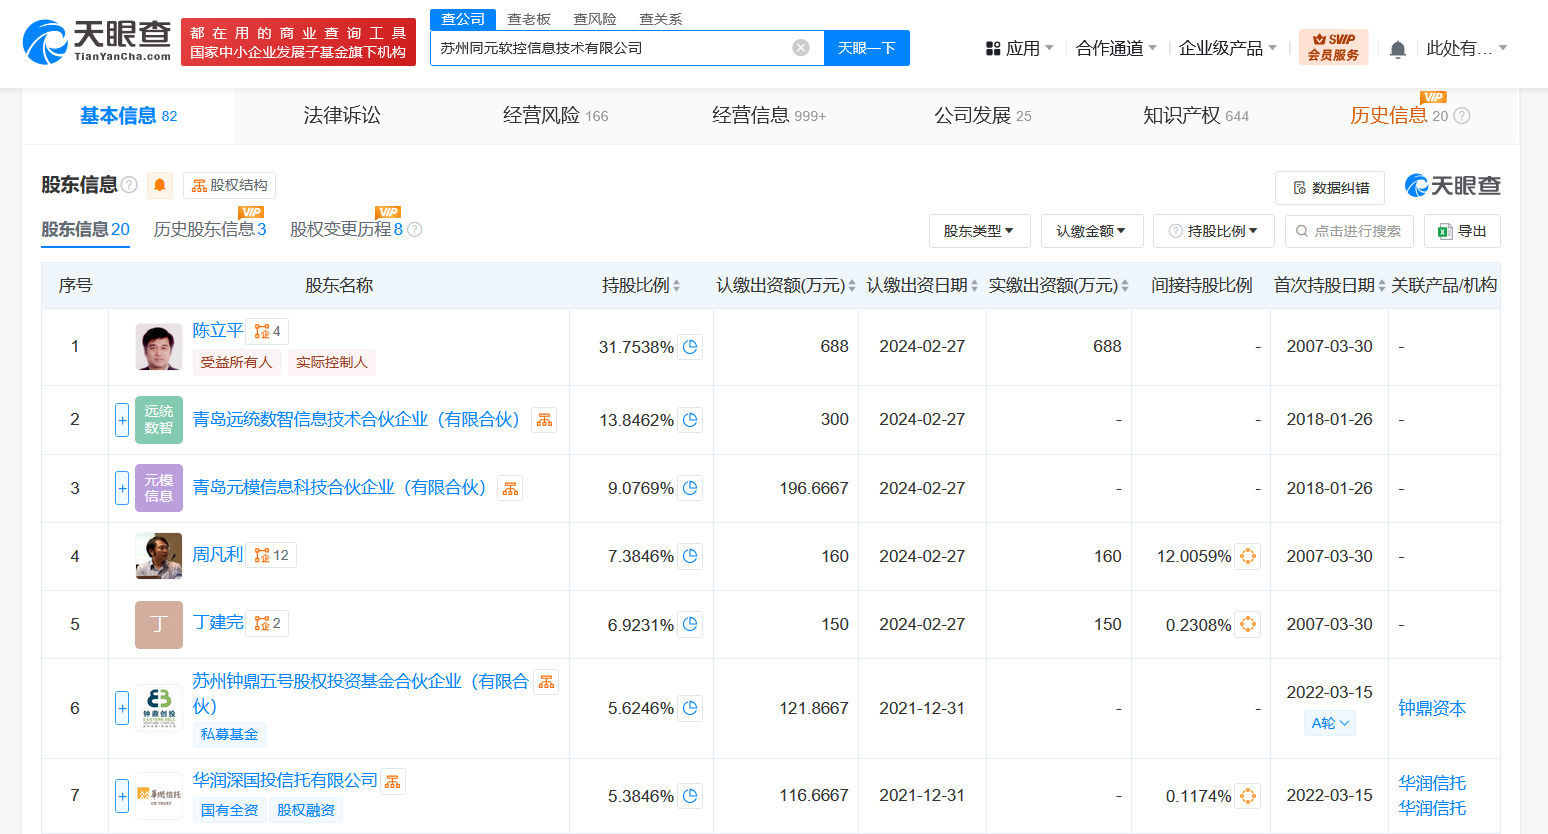Open pie chart icon next to 5.6246%

(690, 709)
